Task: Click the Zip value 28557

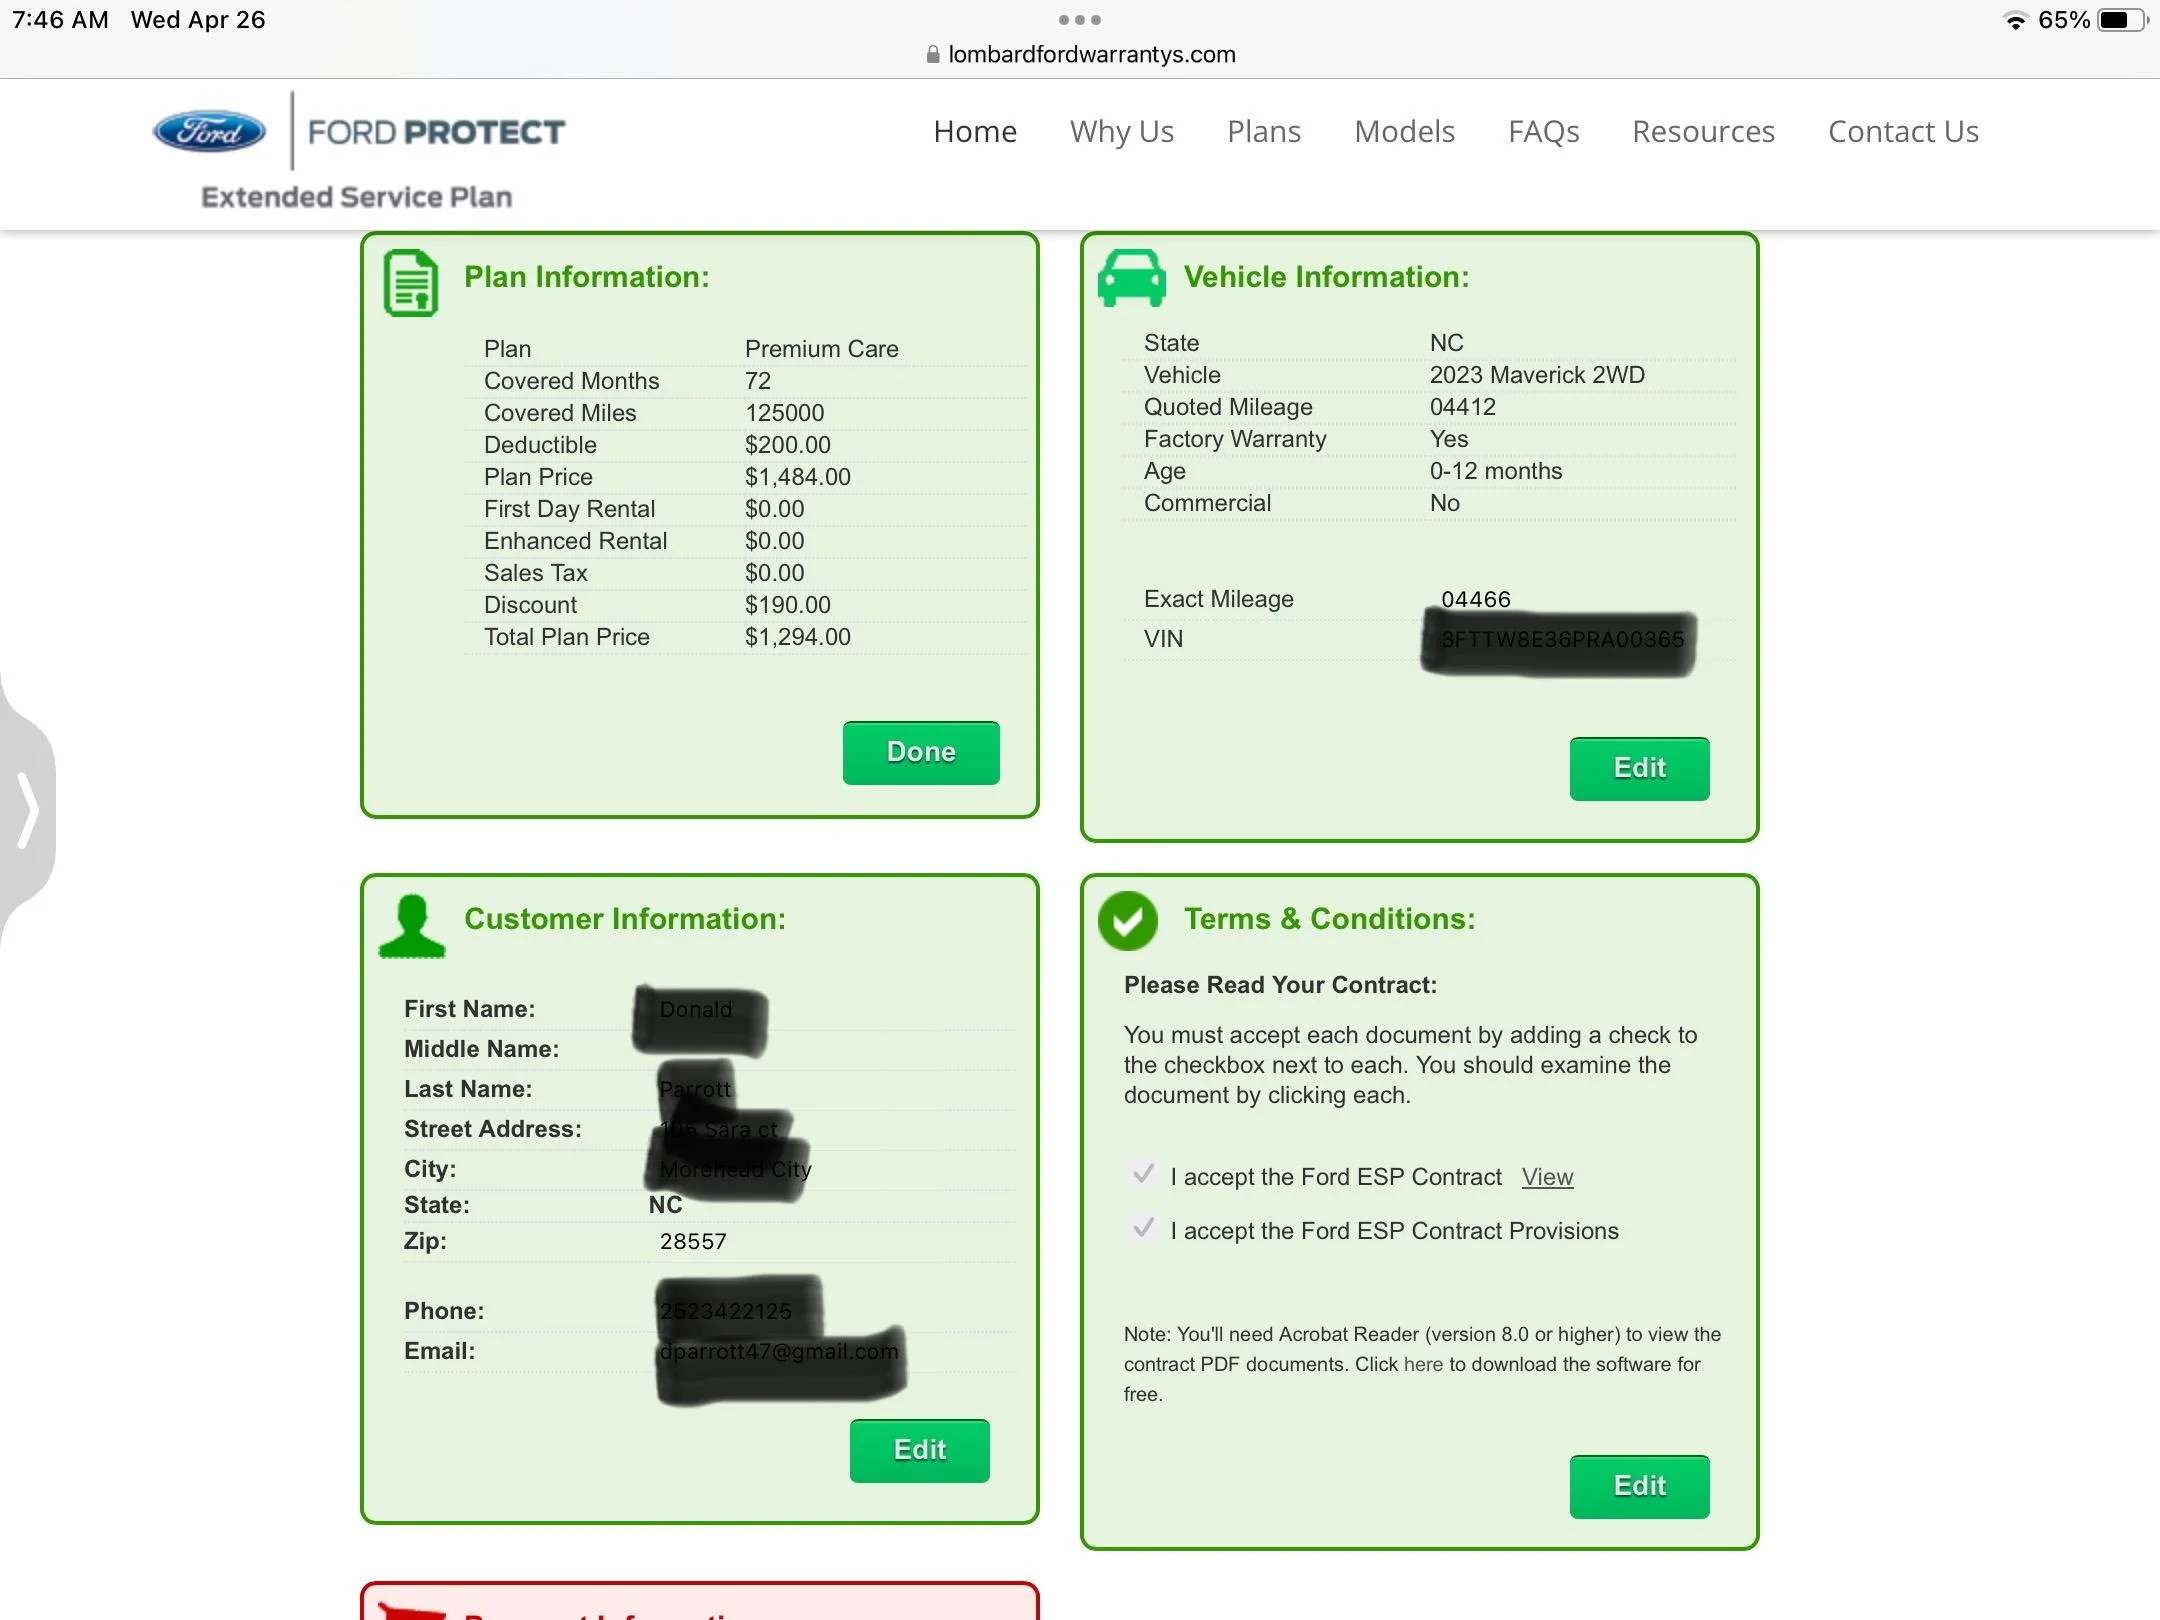Action: tap(693, 1241)
